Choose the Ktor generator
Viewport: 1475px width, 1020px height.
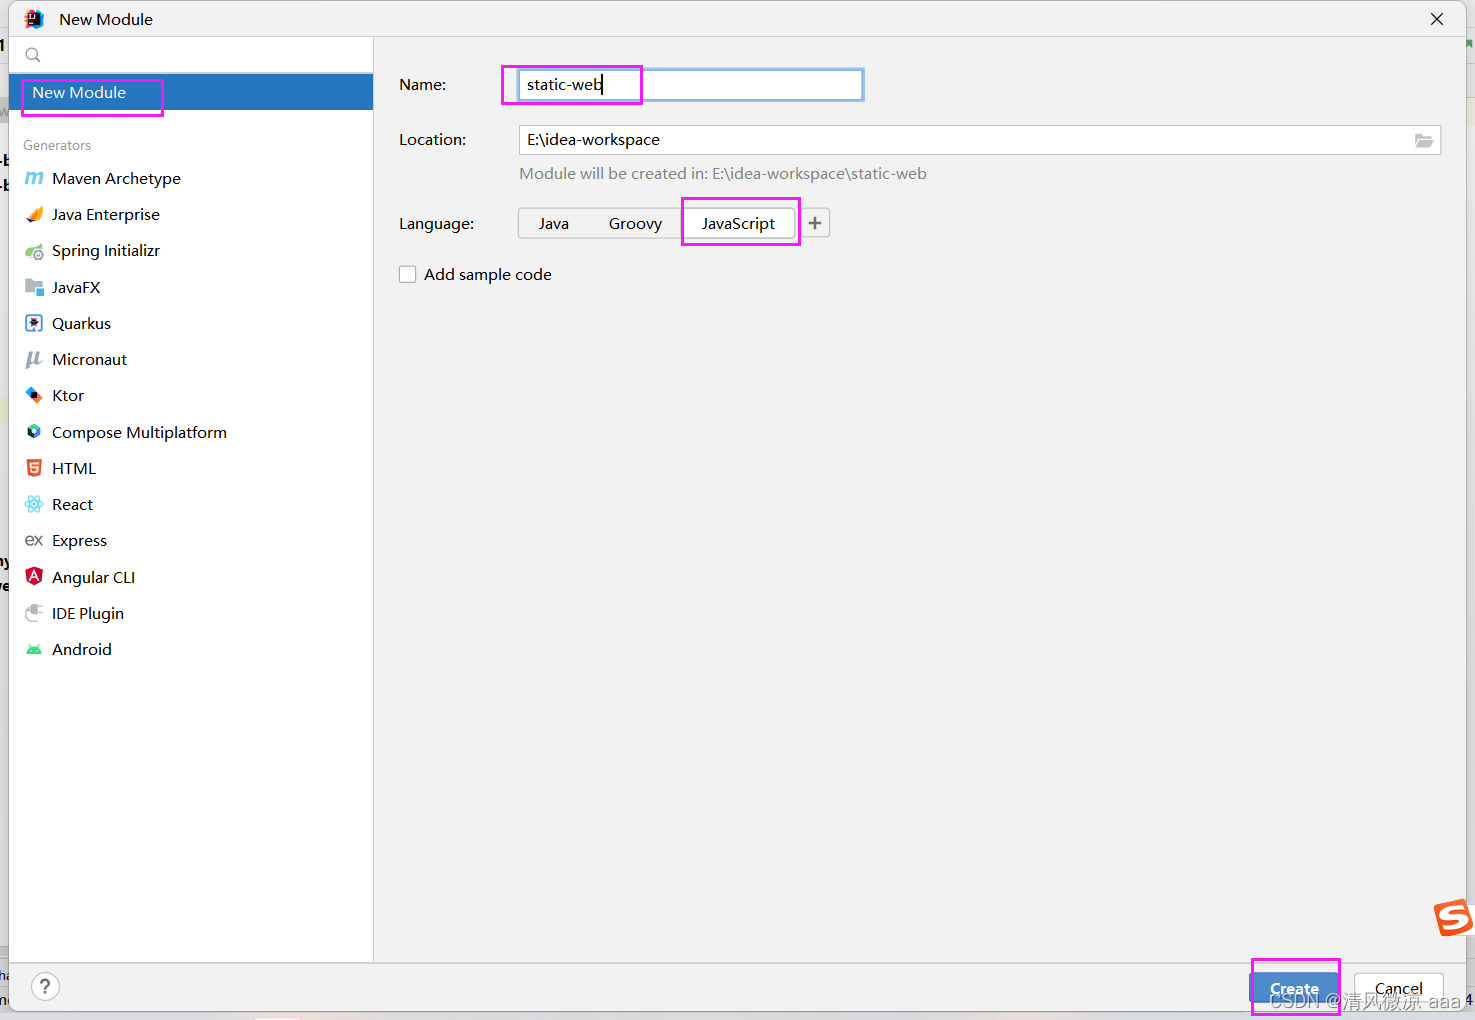pos(191,395)
